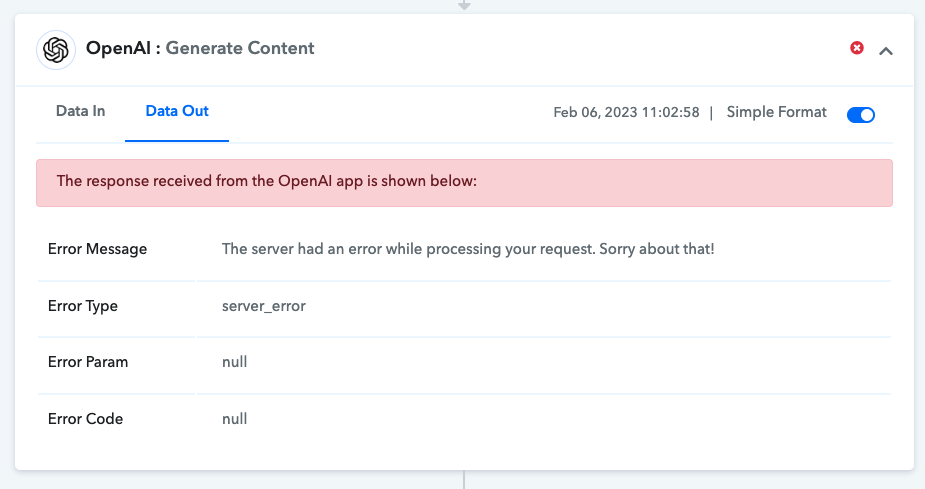This screenshot has width=925, height=489.
Task: Click the connector arrow above the step
Action: coord(464,5)
